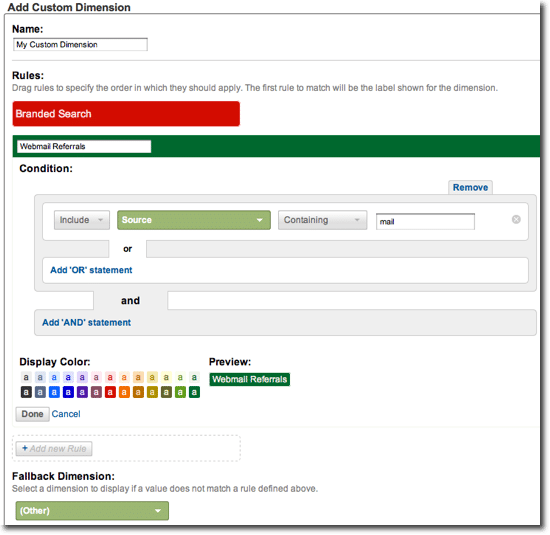Open the Include dropdown
This screenshot has height=535, width=550.
click(82, 220)
